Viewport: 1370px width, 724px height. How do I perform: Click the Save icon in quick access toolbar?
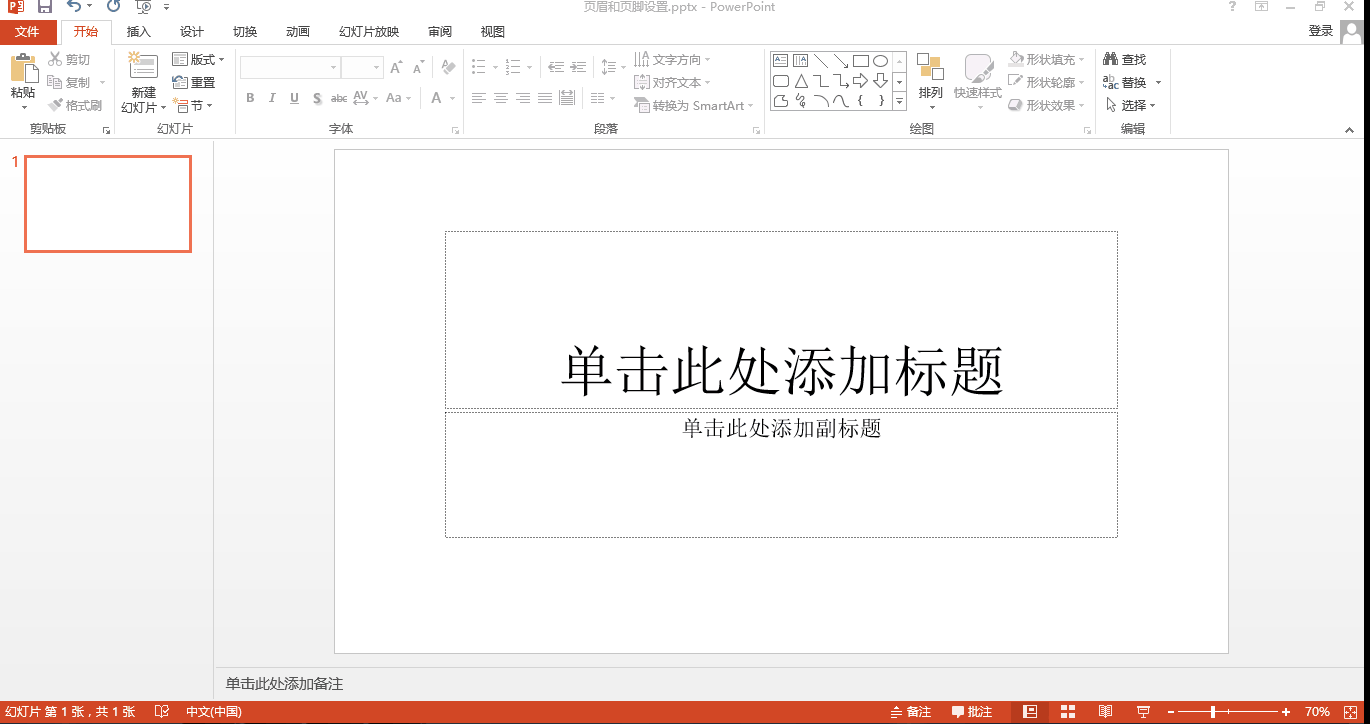tap(45, 7)
